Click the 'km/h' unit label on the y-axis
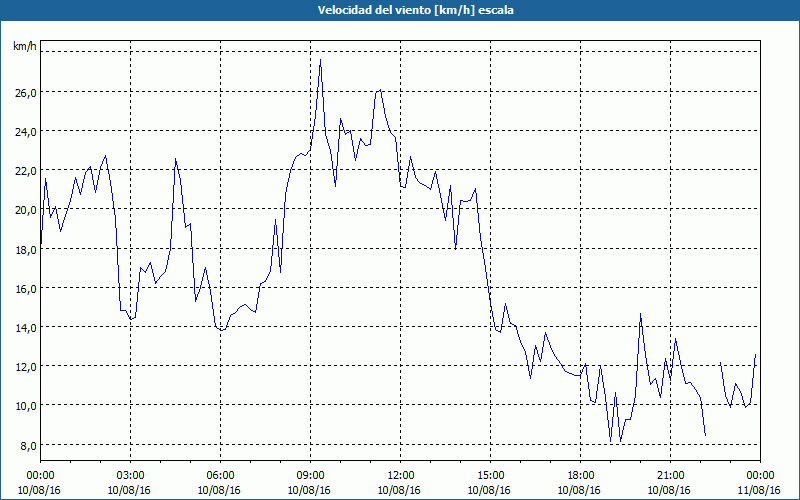This screenshot has width=800, height=500. pyautogui.click(x=24, y=46)
